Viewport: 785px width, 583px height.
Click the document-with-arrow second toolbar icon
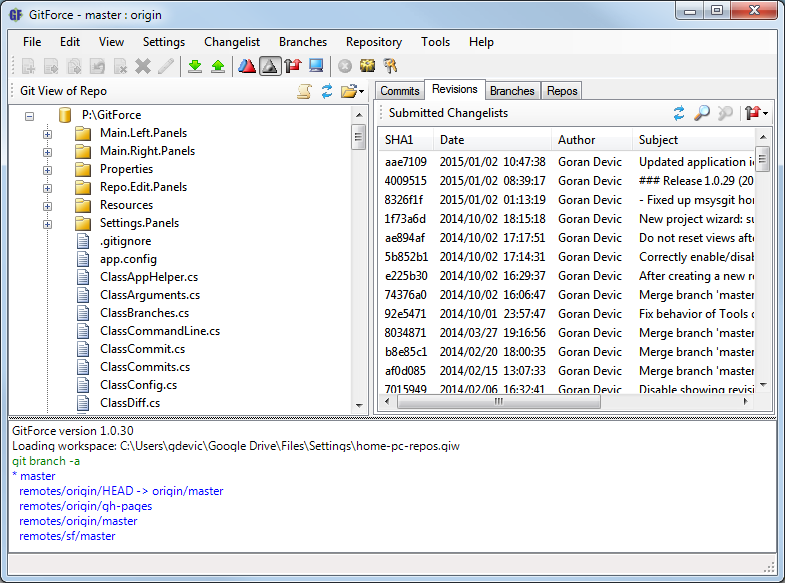(x=51, y=66)
